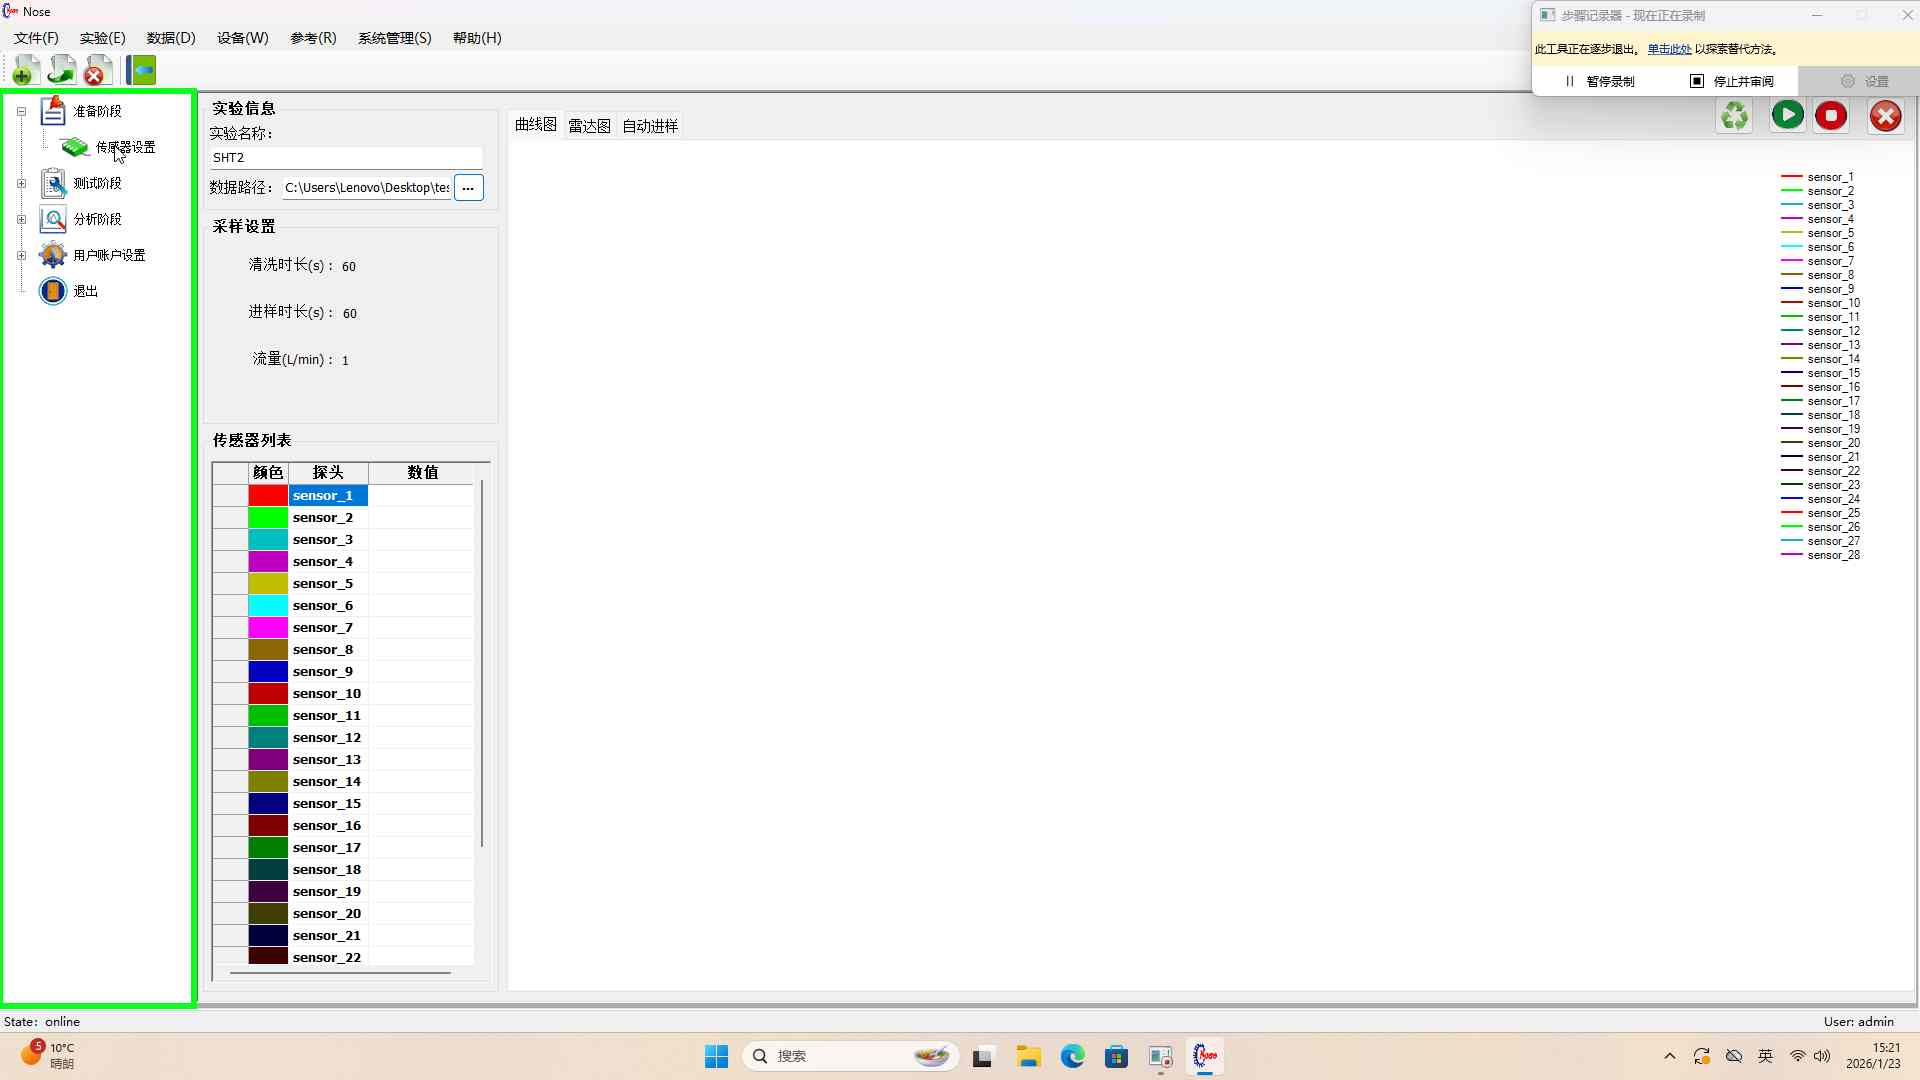The height and width of the screenshot is (1080, 1920).
Task: Click the magenta sensor_7 color swatch
Action: [268, 628]
